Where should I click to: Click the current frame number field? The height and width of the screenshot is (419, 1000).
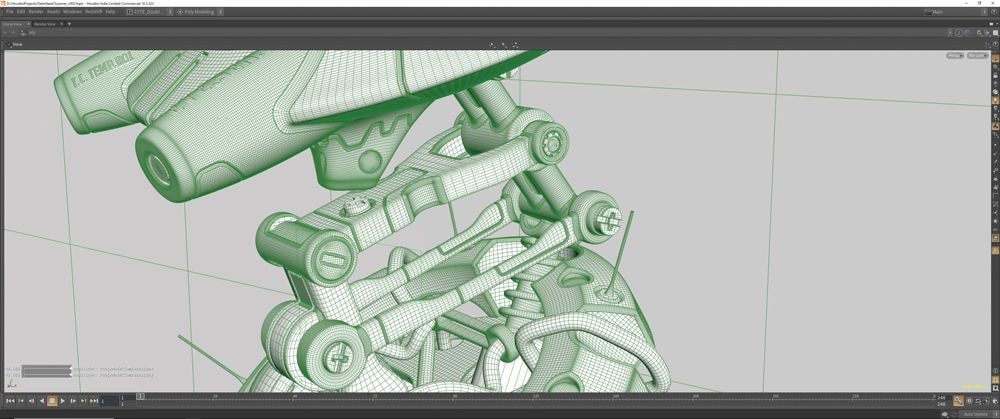(110, 401)
